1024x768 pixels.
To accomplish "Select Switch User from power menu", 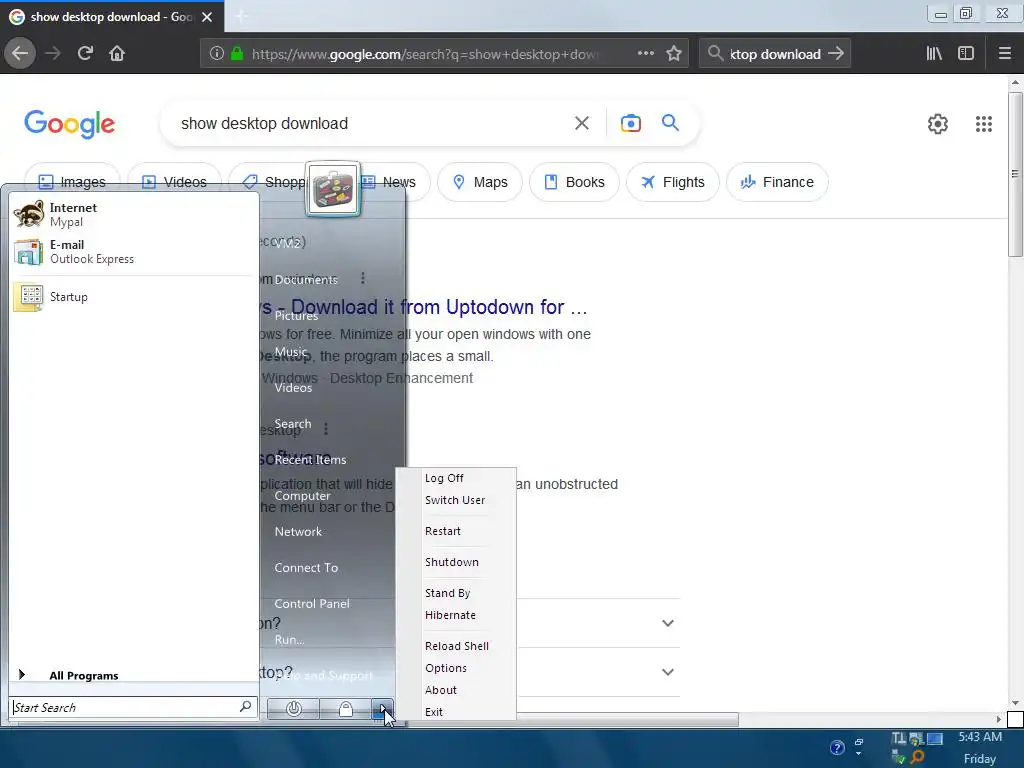I will tap(456, 500).
